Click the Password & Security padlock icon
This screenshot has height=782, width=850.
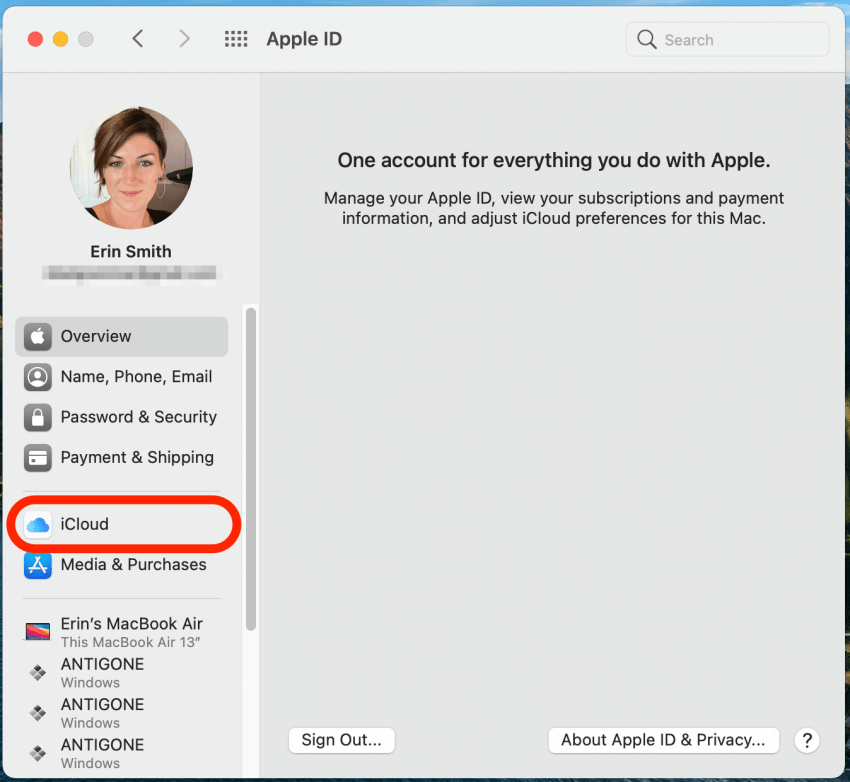(x=37, y=417)
